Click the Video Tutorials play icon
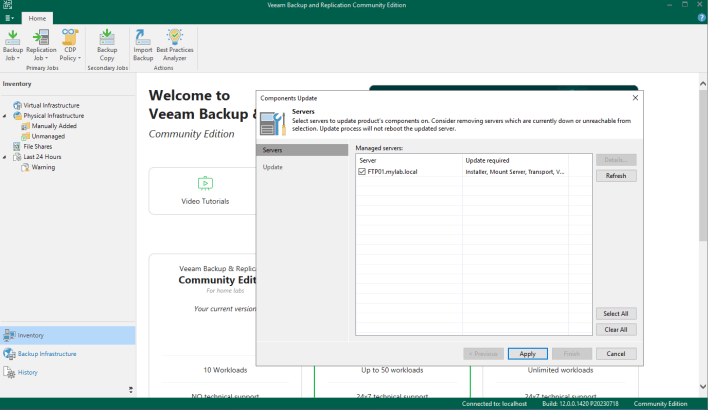The height and width of the screenshot is (410, 708). [x=205, y=183]
